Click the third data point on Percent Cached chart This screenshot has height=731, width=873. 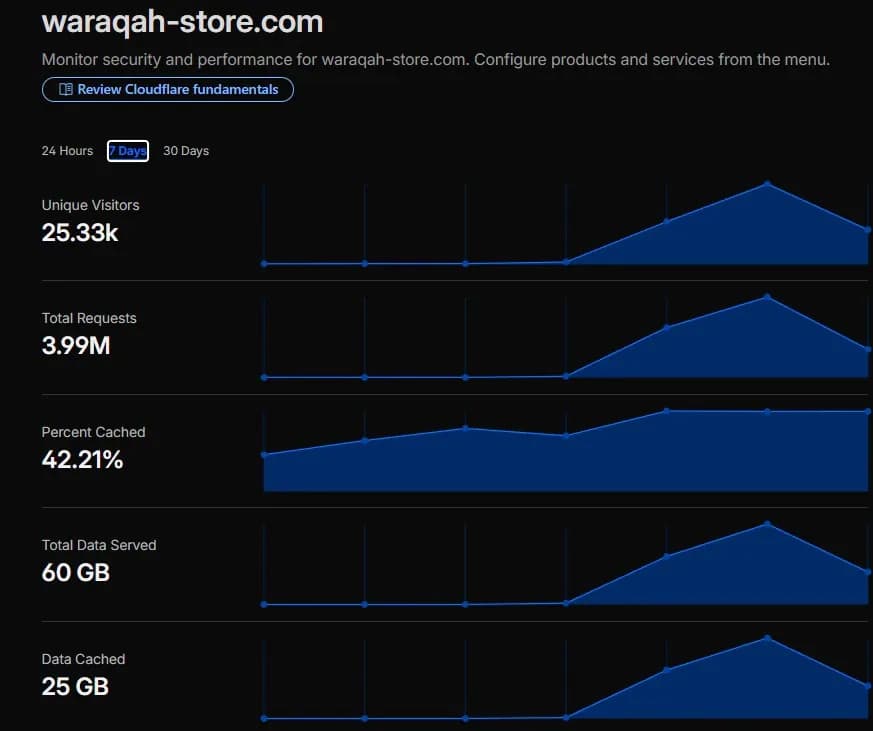[x=465, y=428]
